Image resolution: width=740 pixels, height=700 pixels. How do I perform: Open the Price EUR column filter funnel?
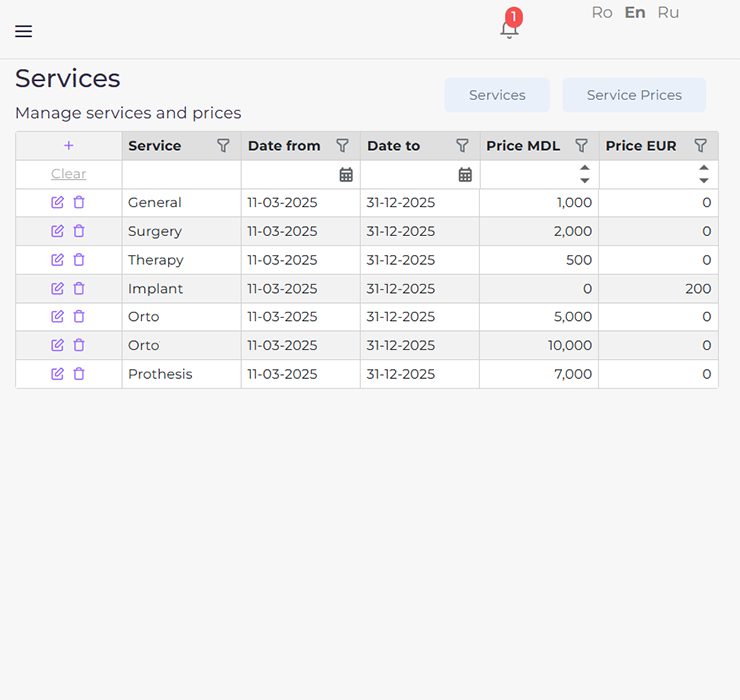(701, 145)
